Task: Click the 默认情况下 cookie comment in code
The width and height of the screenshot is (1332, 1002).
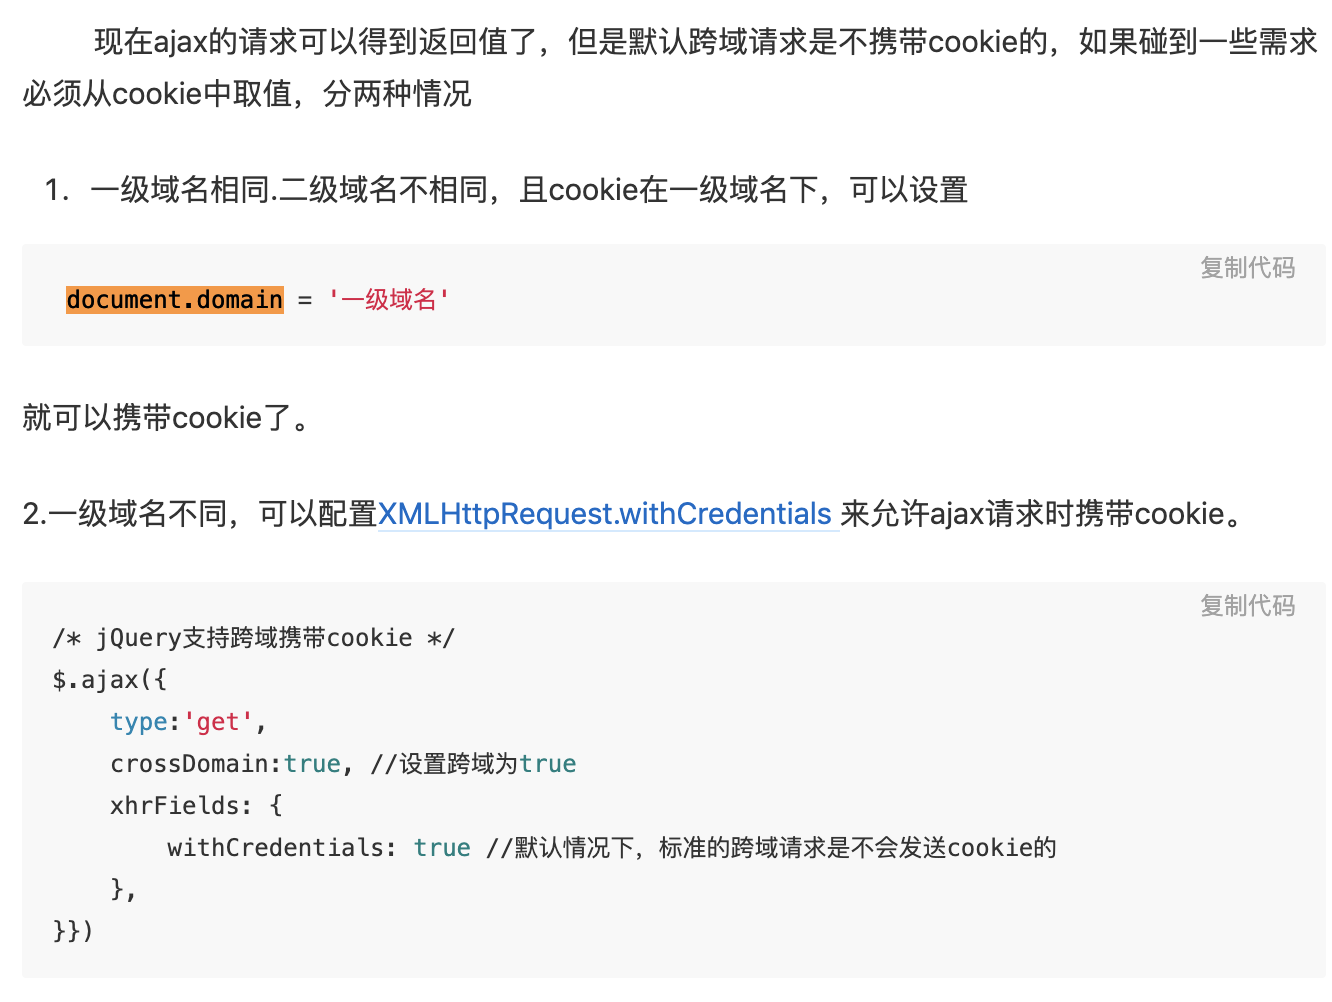Action: click(771, 848)
